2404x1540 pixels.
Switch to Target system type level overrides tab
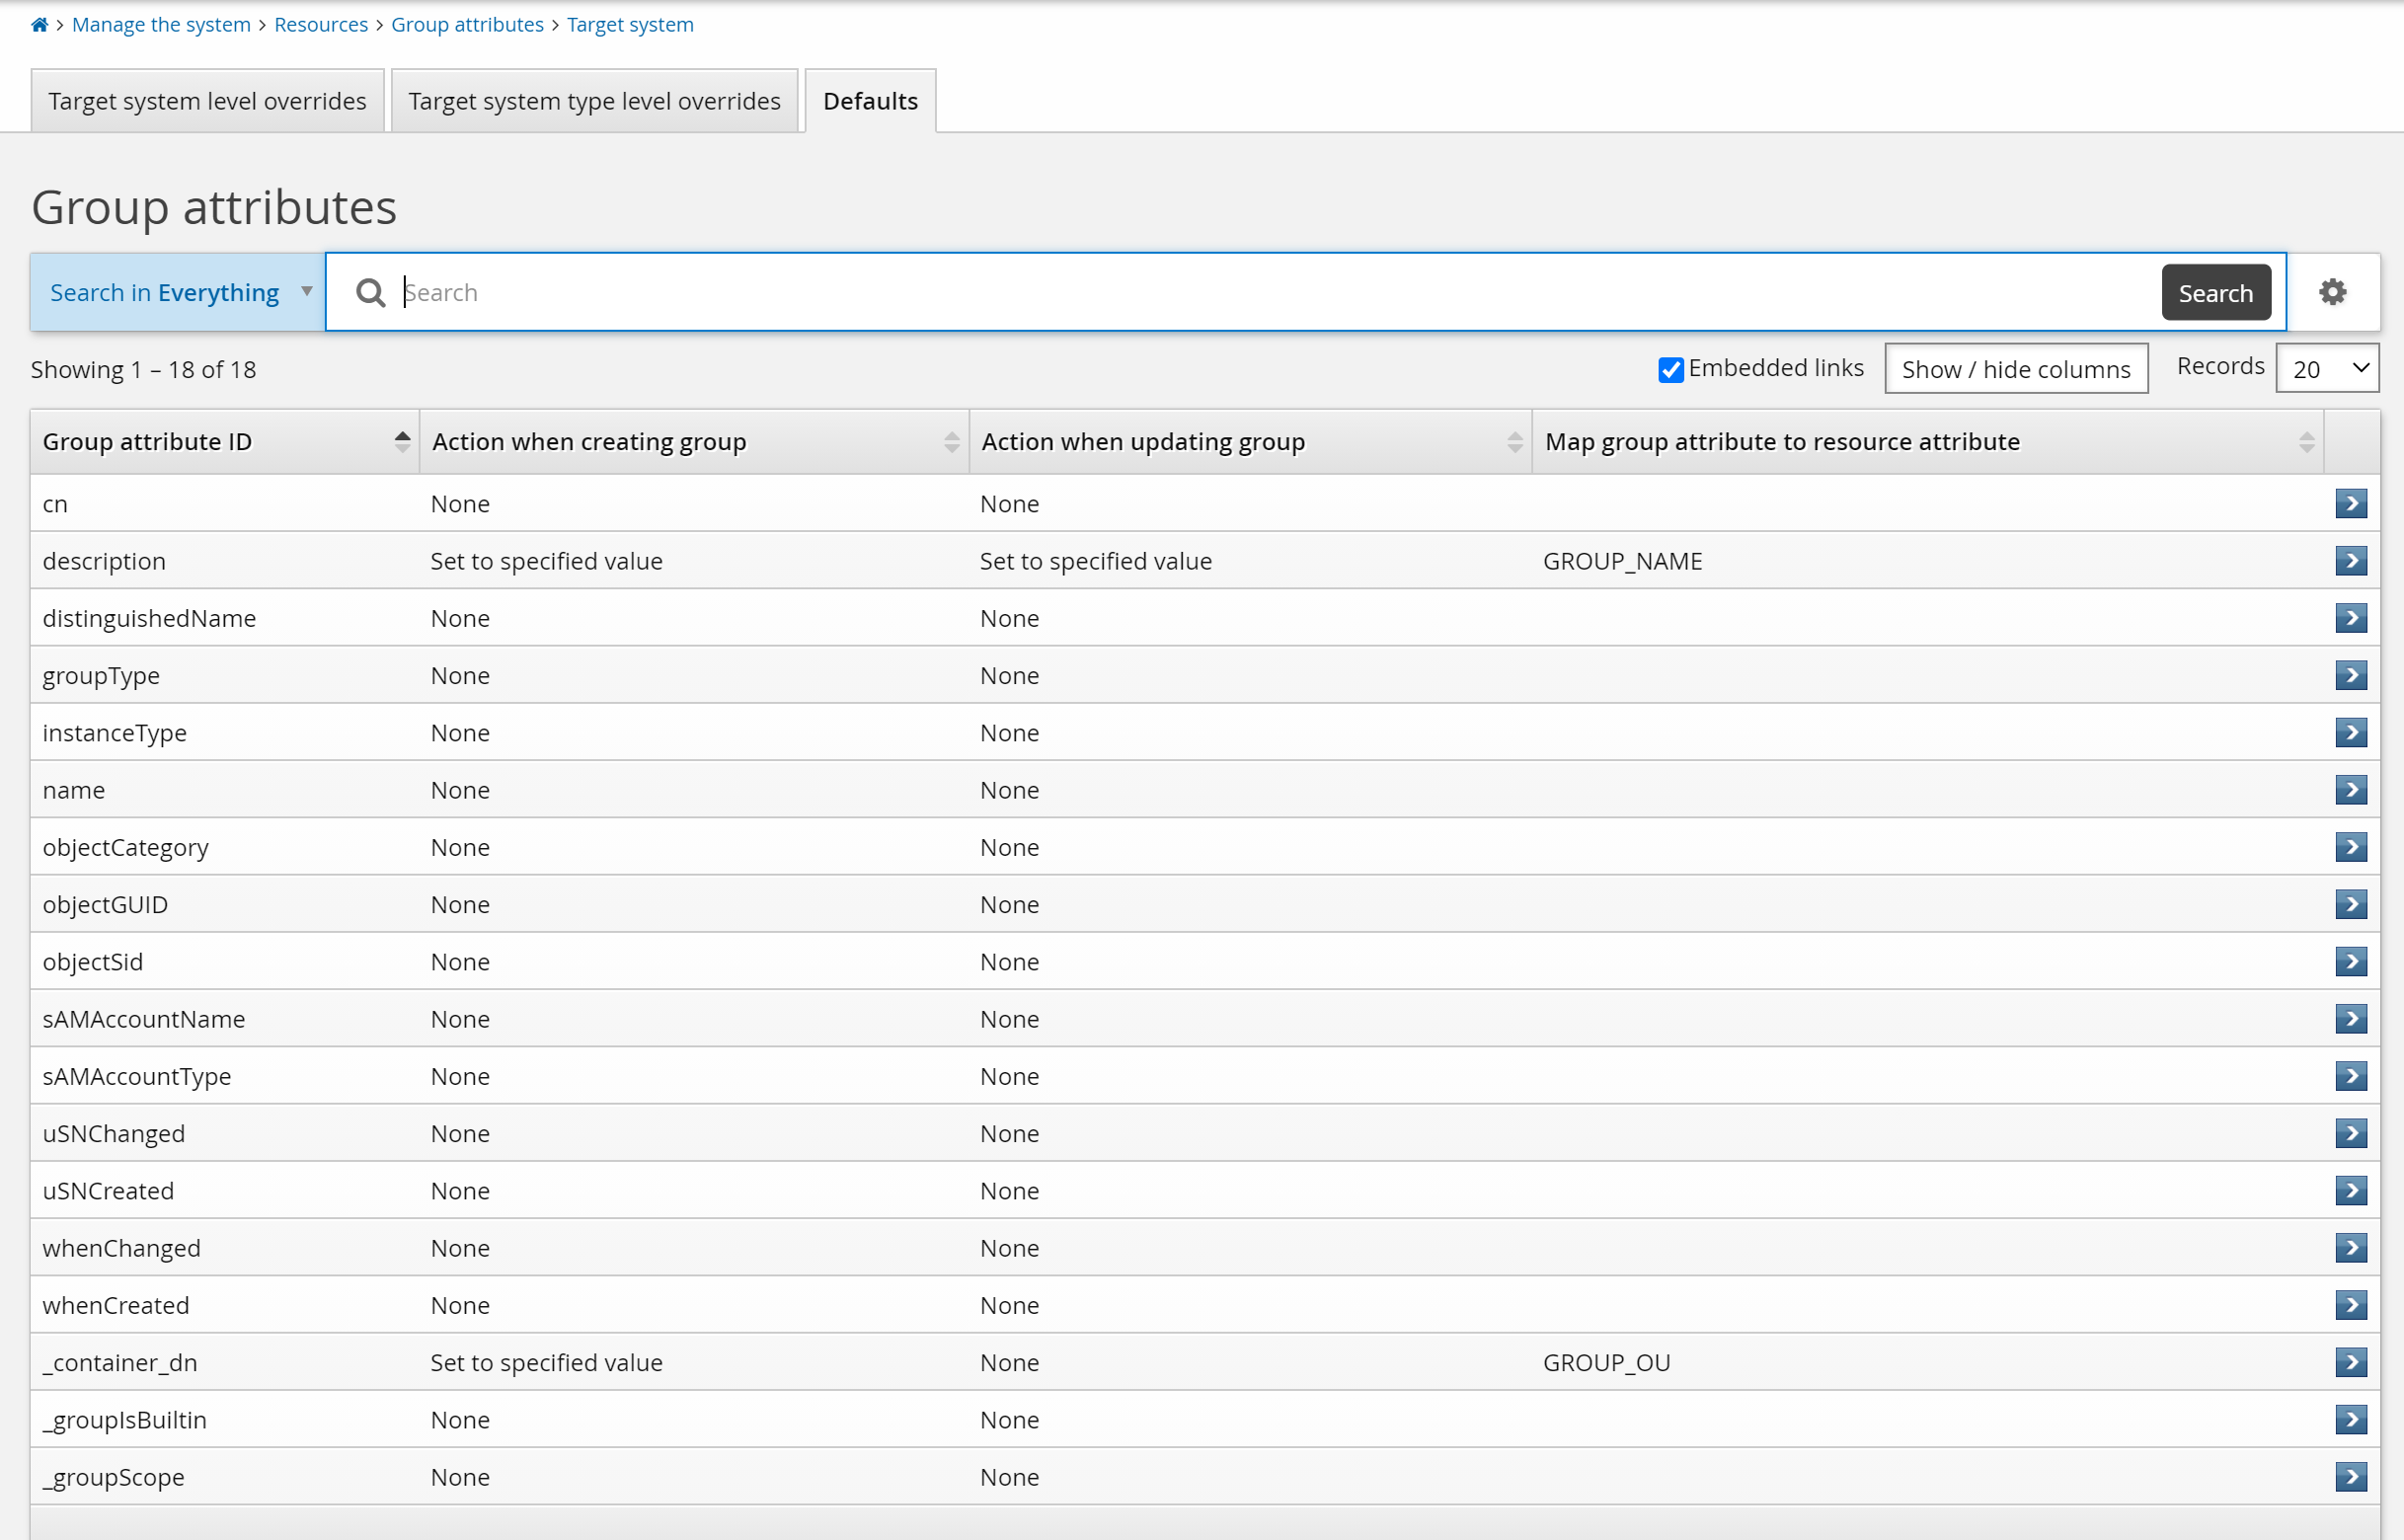pos(594,101)
